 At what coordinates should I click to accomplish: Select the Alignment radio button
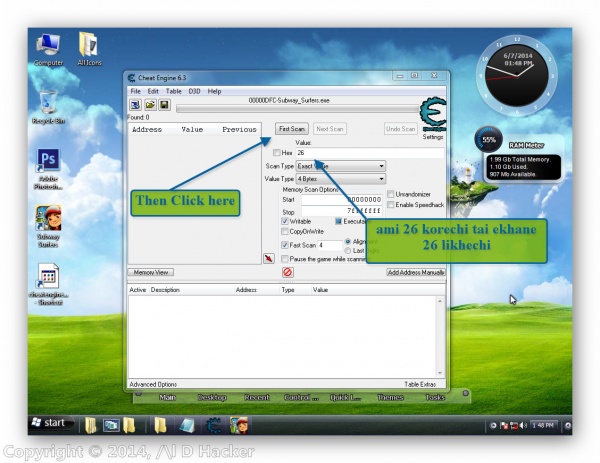click(x=348, y=241)
